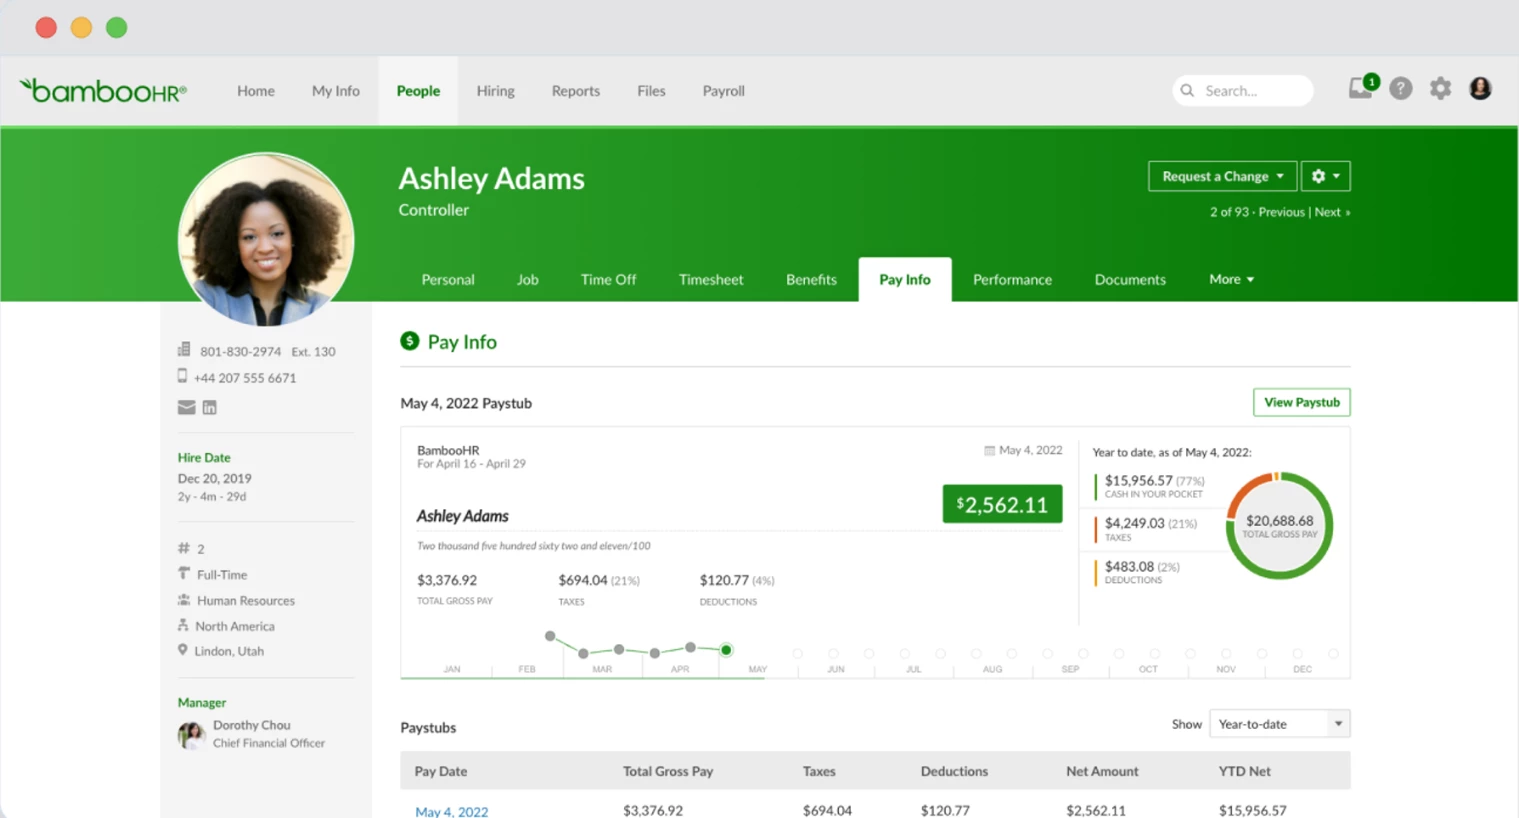Go to the Next employee

1332,212
